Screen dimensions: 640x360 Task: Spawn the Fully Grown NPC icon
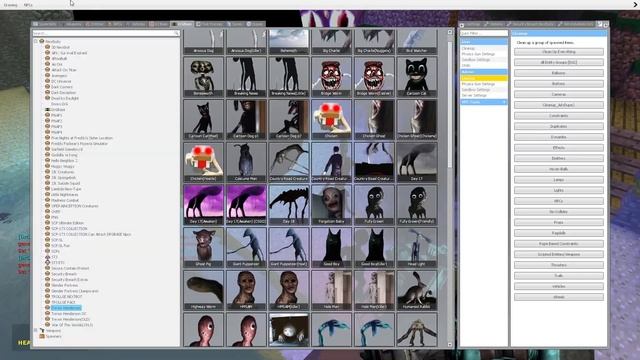374,204
